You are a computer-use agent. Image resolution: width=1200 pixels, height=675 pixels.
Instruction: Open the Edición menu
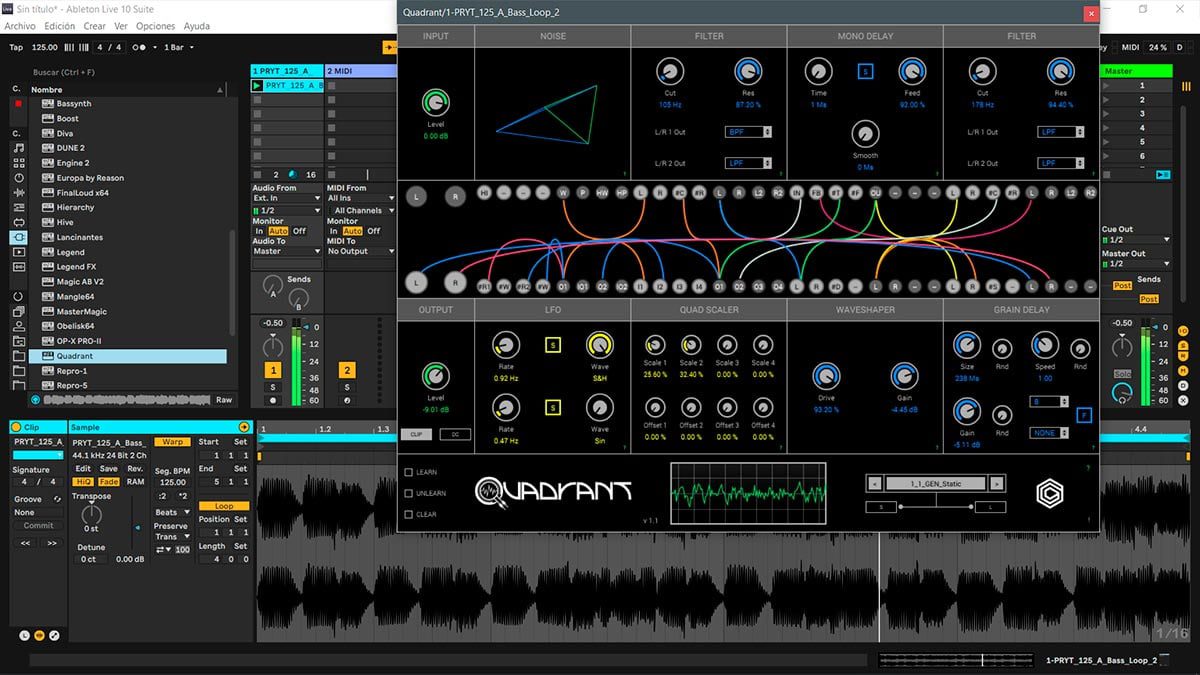60,26
